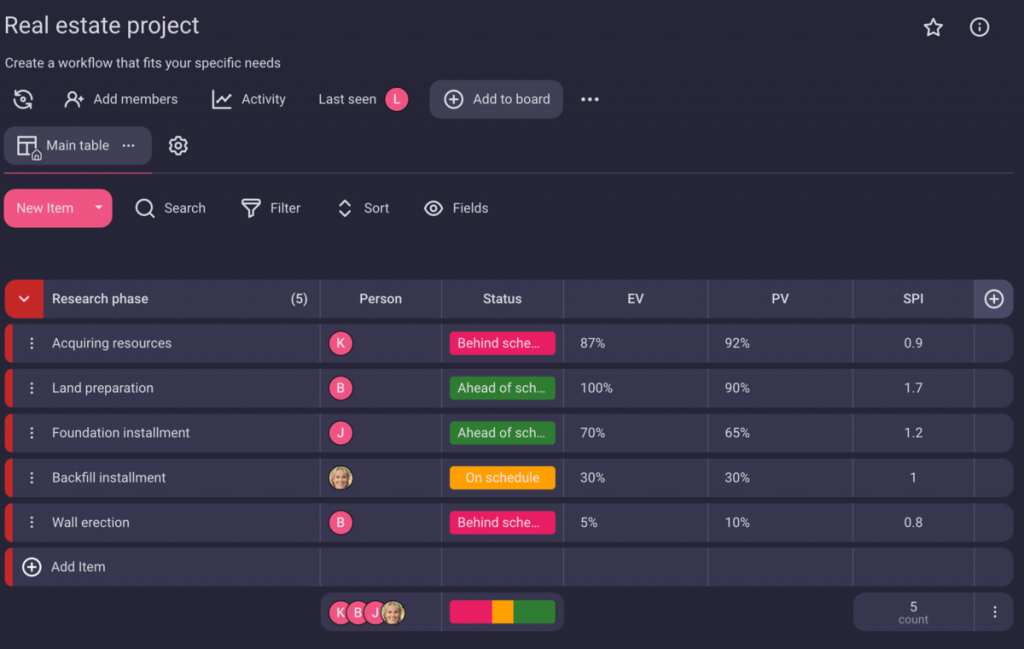Open the board info icon
The height and width of the screenshot is (649, 1024).
pos(980,28)
